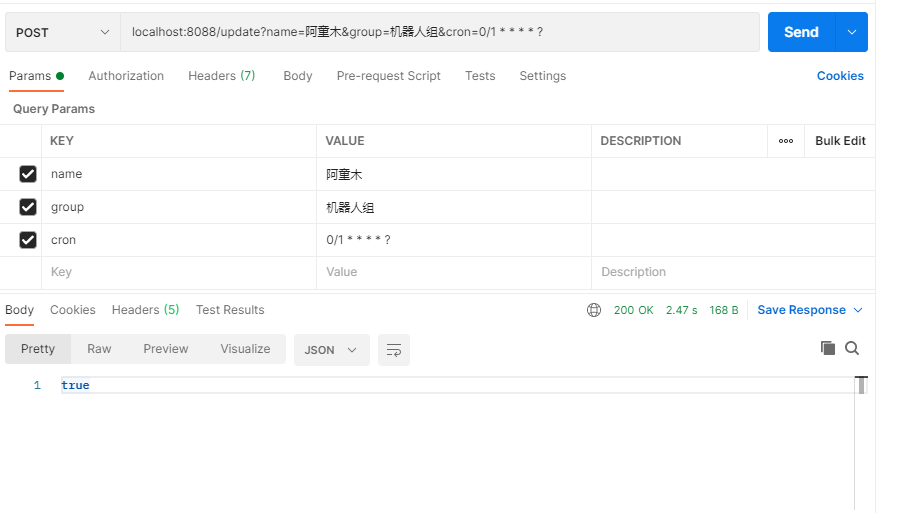916x513 pixels.
Task: Click the Send button
Action: [x=801, y=32]
